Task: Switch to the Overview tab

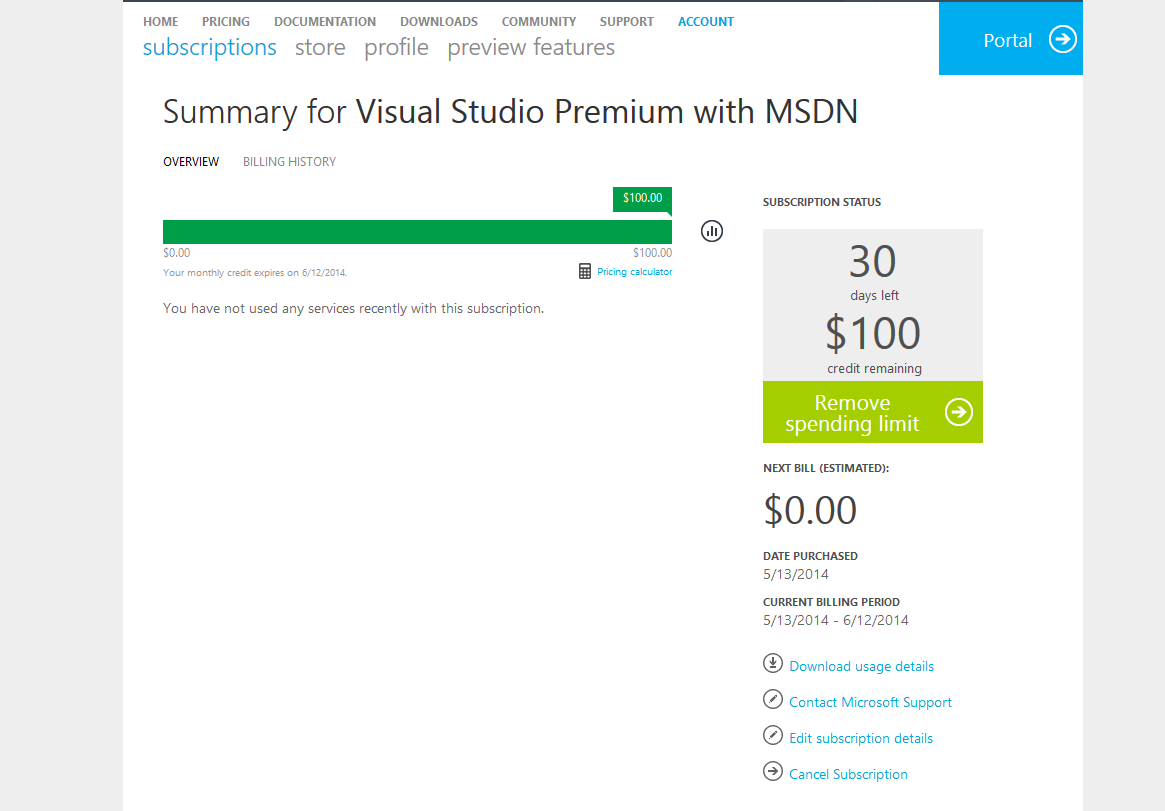Action: tap(191, 162)
